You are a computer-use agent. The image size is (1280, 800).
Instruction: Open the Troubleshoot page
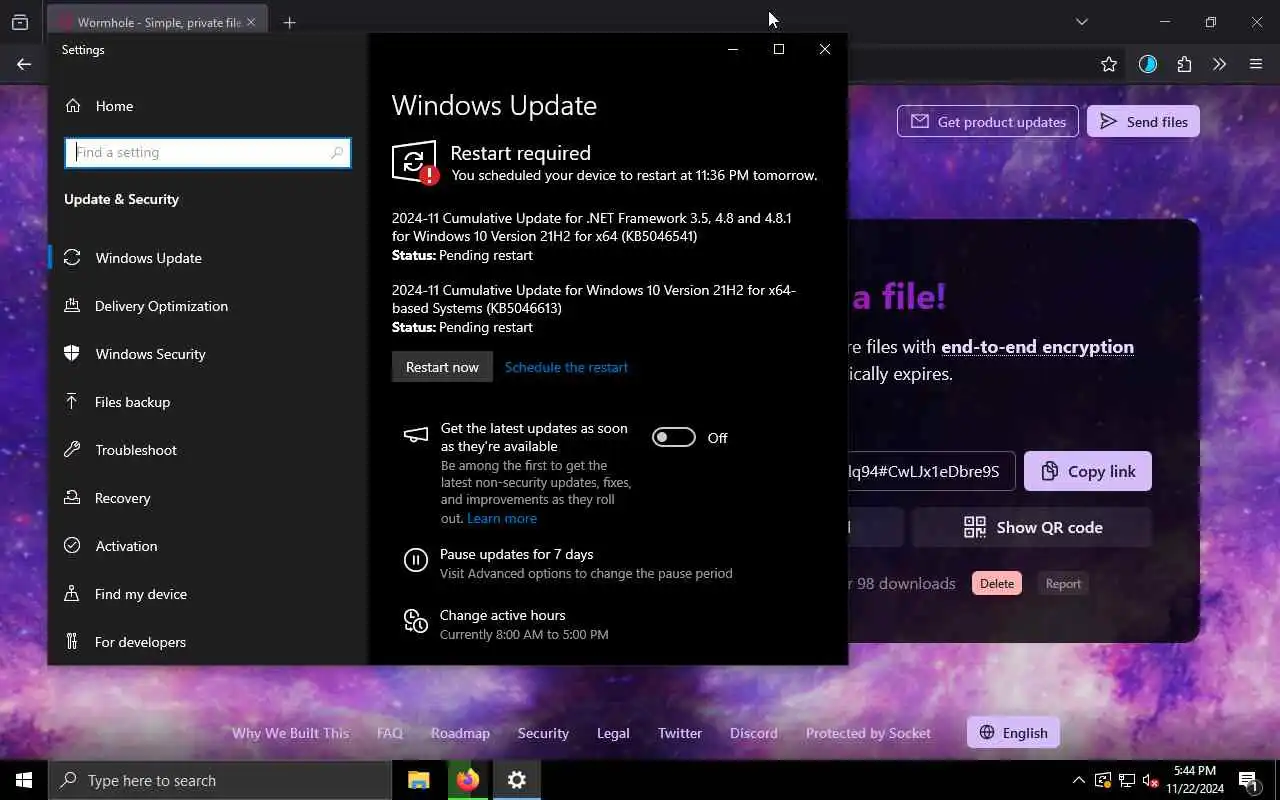point(135,450)
